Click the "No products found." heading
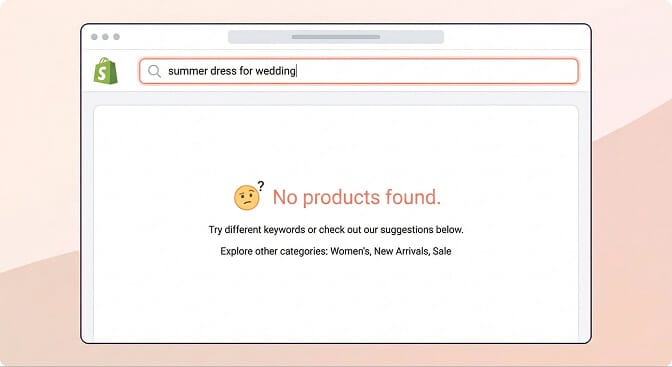 click(357, 197)
